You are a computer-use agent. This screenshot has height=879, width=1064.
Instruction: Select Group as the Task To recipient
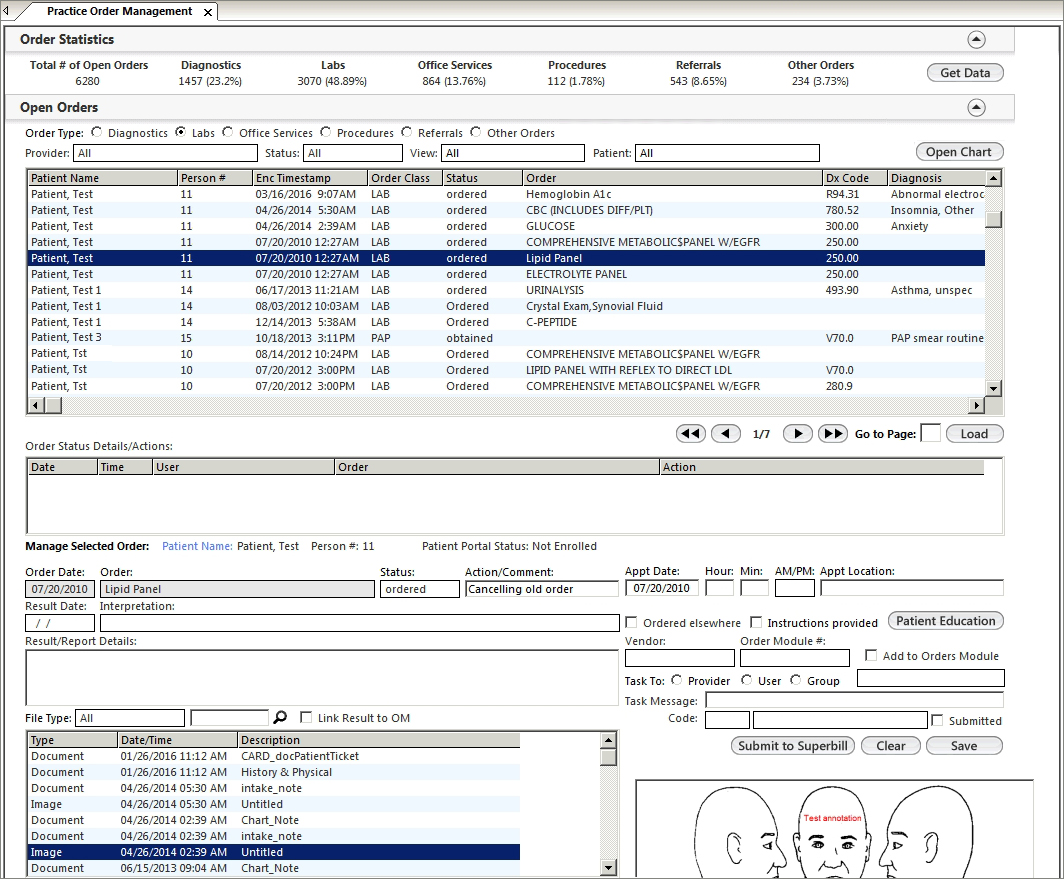pos(797,680)
